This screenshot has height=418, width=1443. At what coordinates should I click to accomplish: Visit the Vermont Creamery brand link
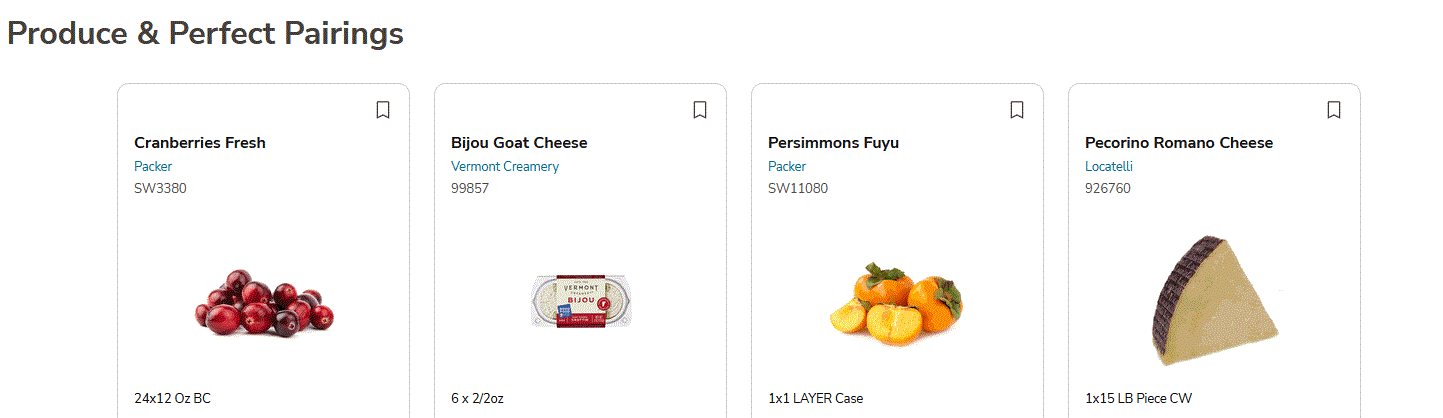click(505, 167)
